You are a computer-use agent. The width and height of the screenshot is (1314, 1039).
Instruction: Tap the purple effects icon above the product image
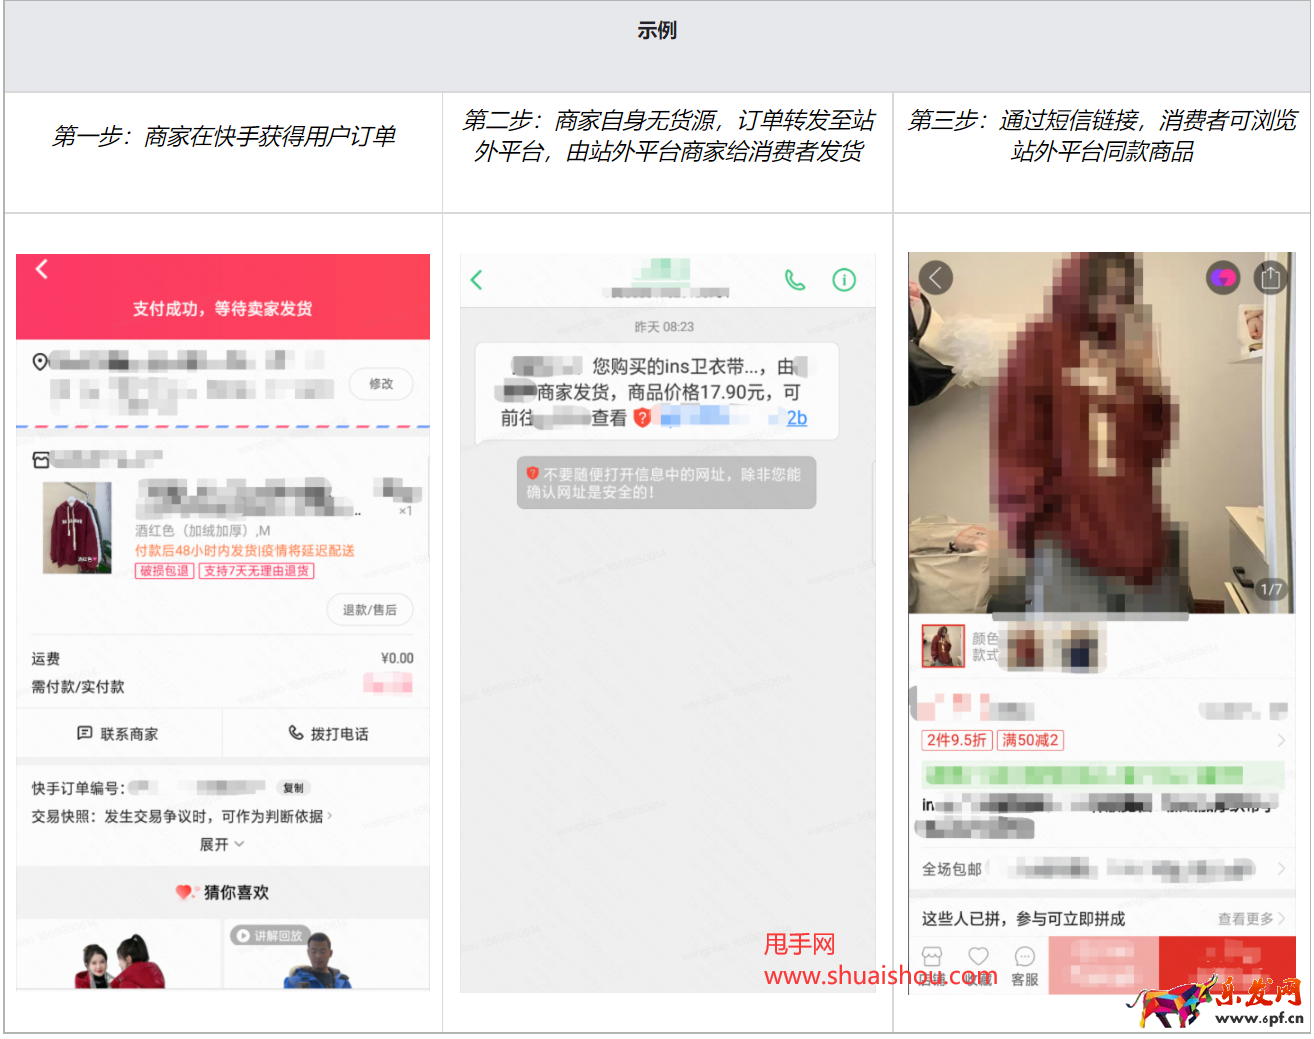click(1222, 277)
